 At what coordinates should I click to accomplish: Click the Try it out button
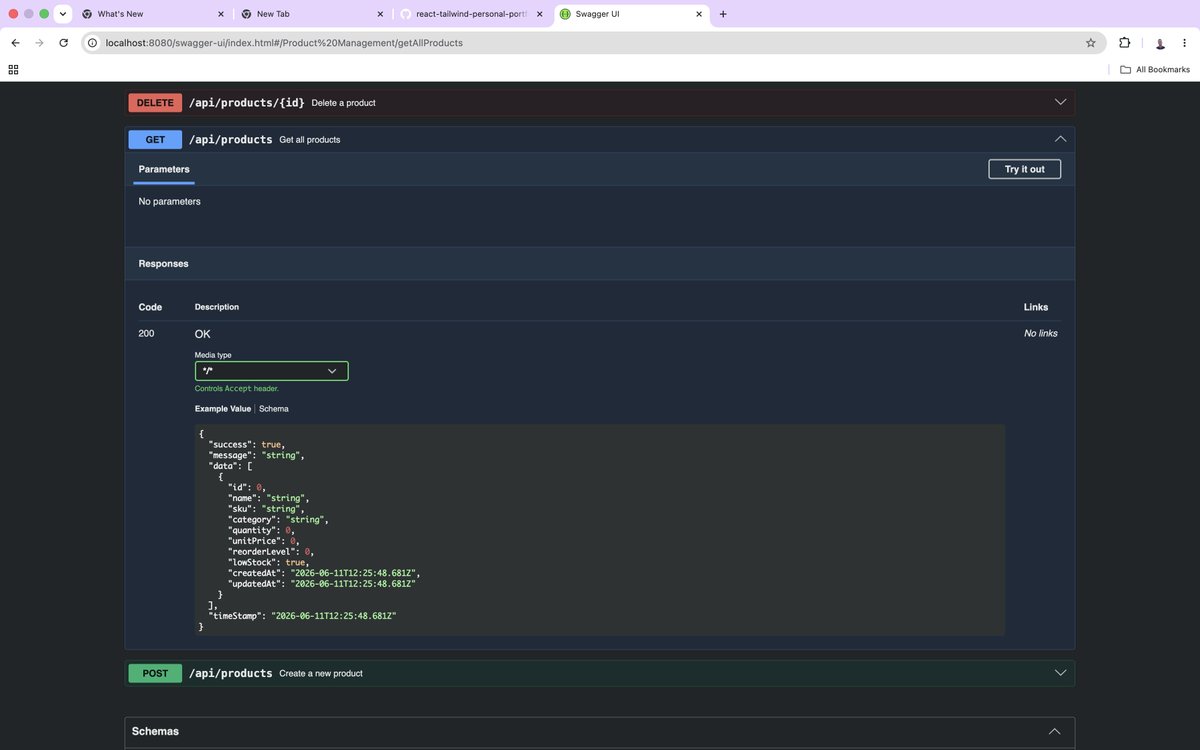click(x=1024, y=169)
